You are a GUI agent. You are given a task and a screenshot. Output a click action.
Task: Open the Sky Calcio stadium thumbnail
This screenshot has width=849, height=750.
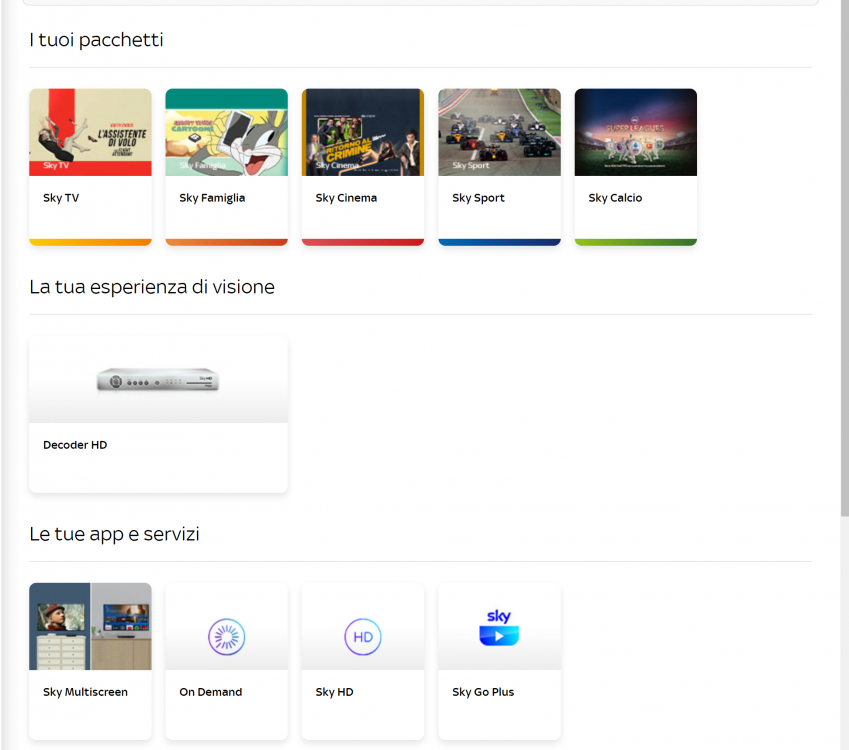(635, 132)
